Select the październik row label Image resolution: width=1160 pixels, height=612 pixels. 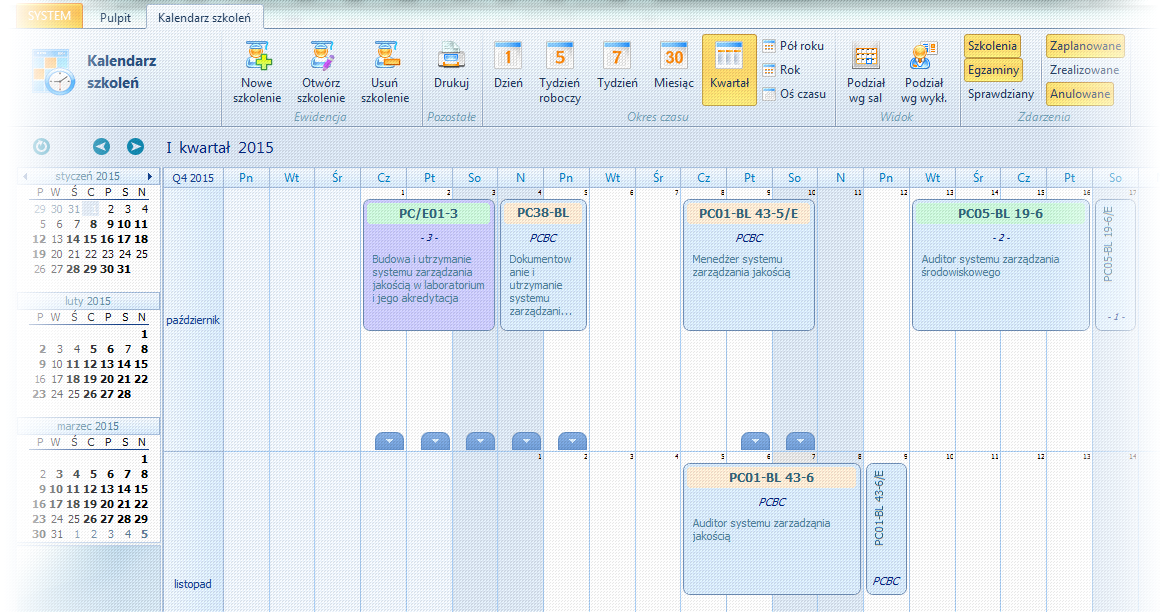193,320
